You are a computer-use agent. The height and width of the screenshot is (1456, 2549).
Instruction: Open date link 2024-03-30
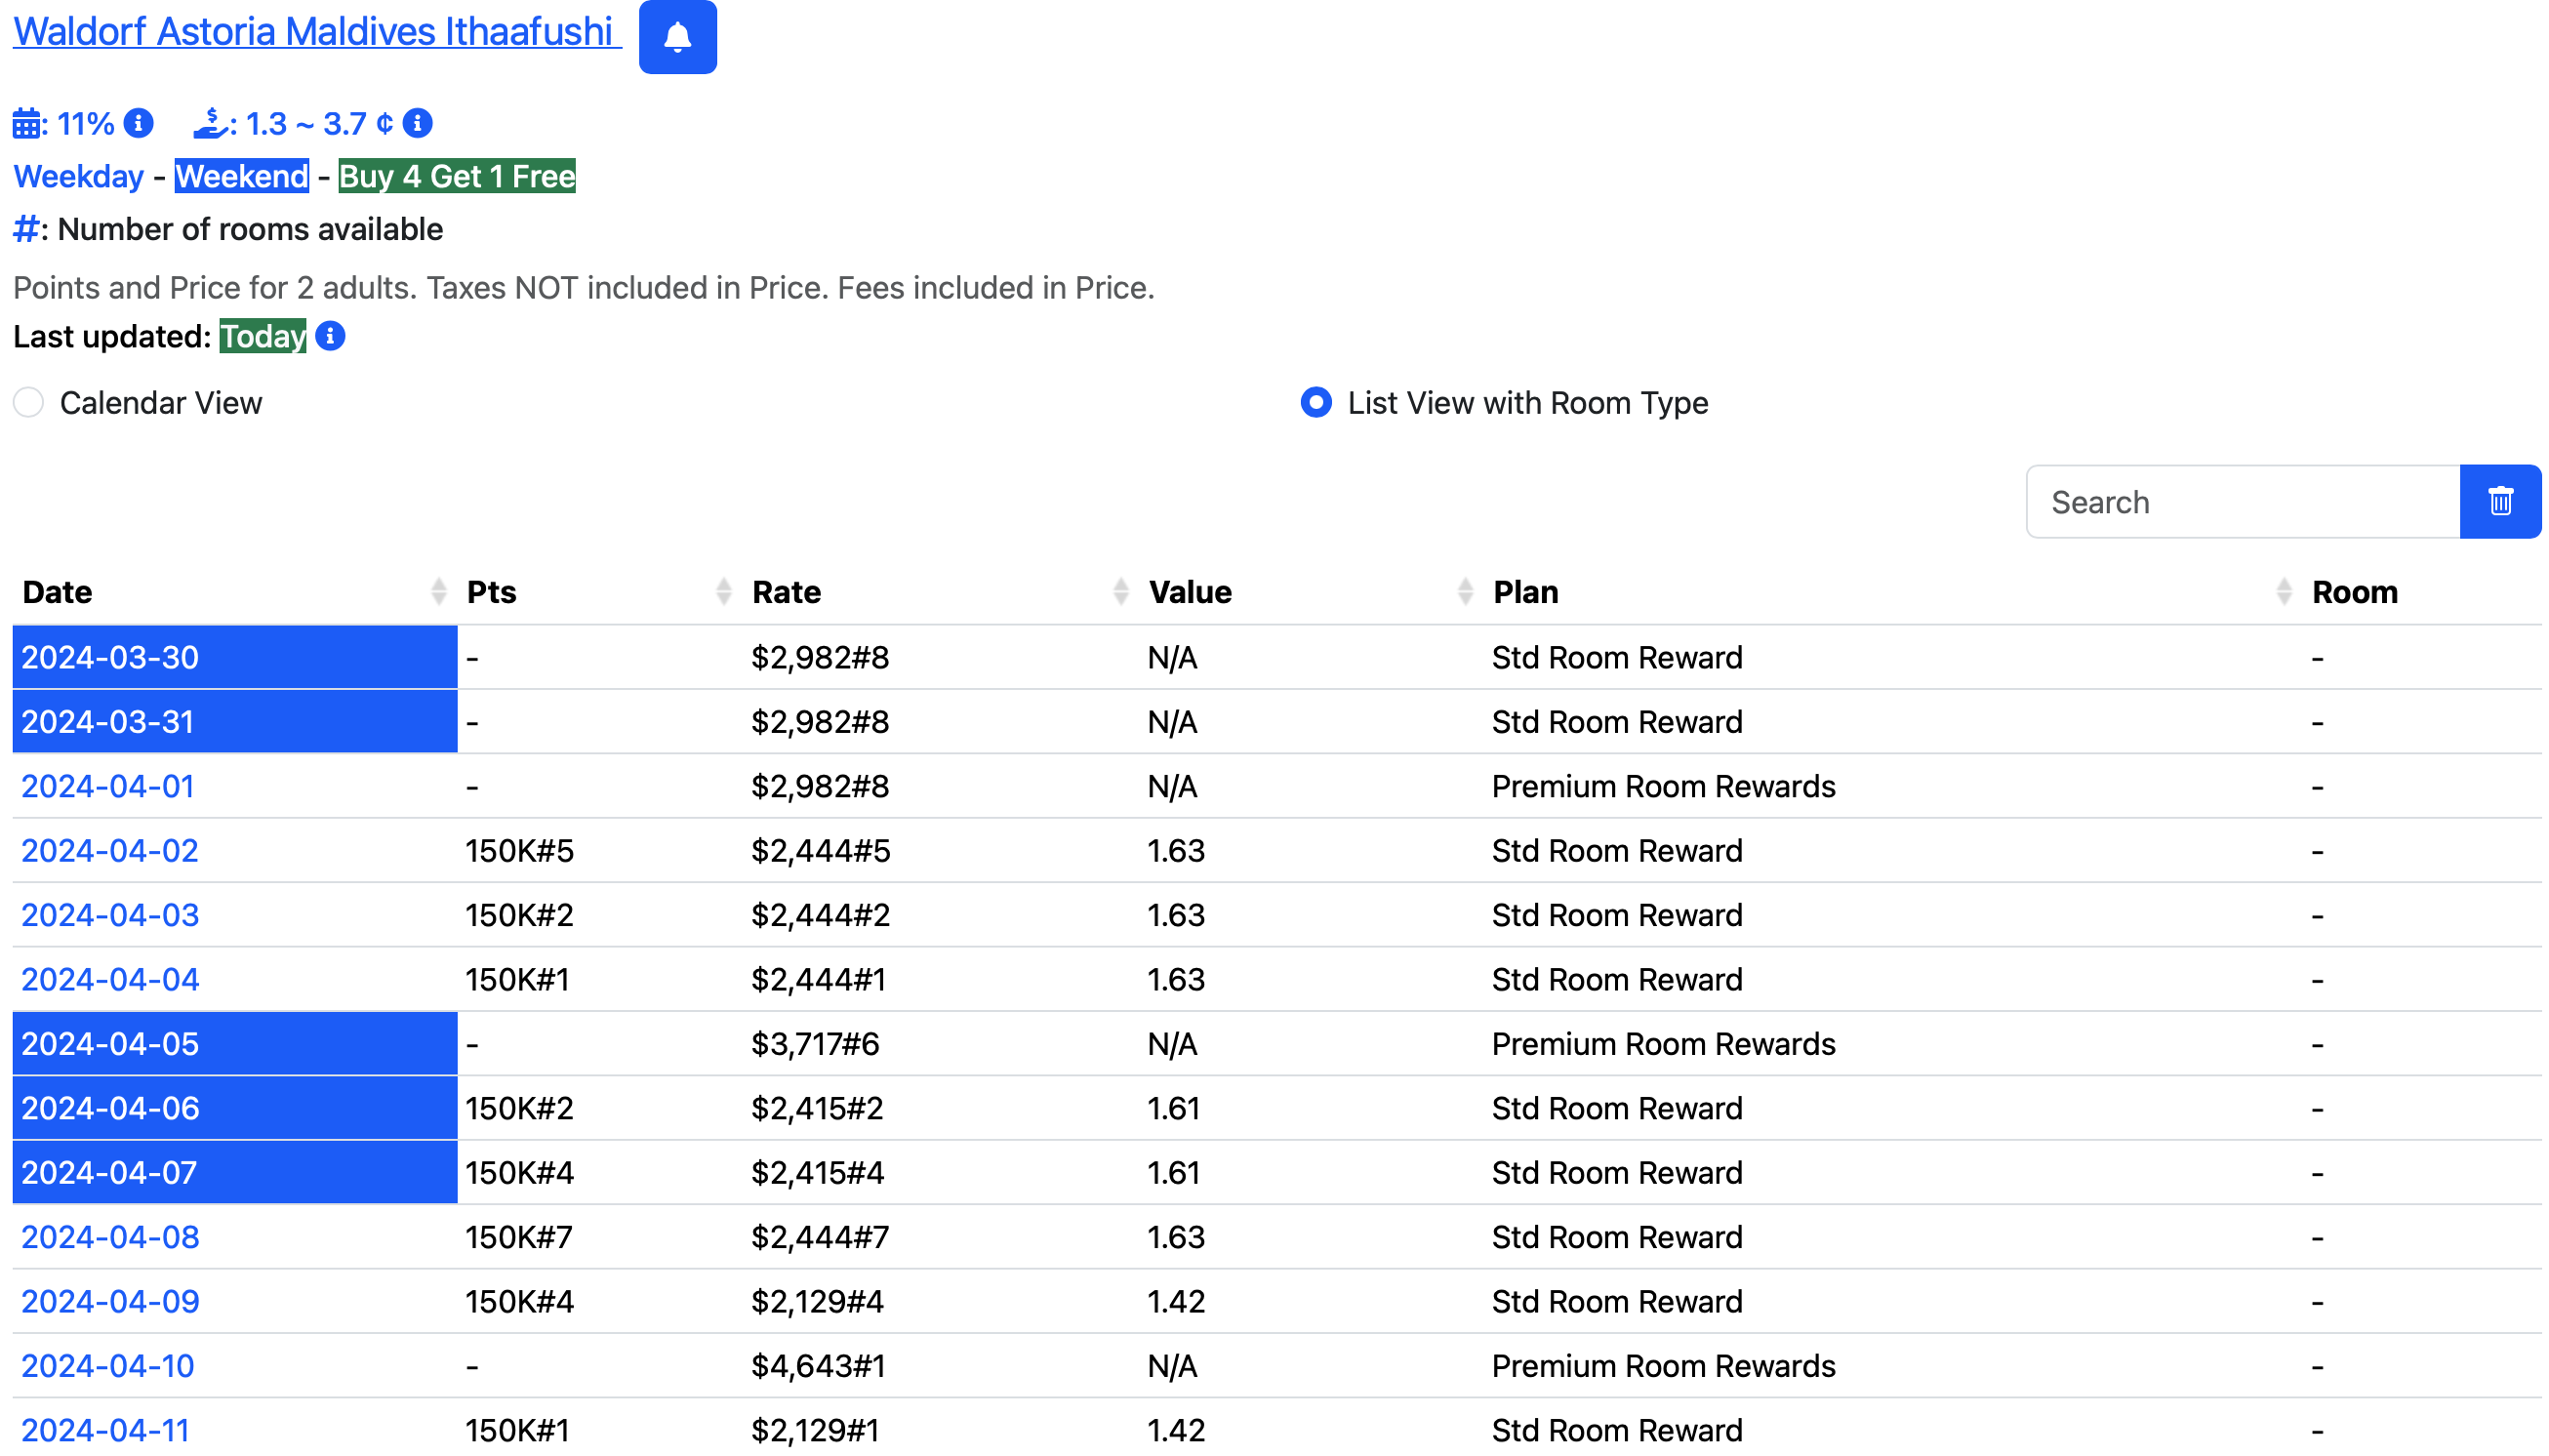[x=110, y=658]
